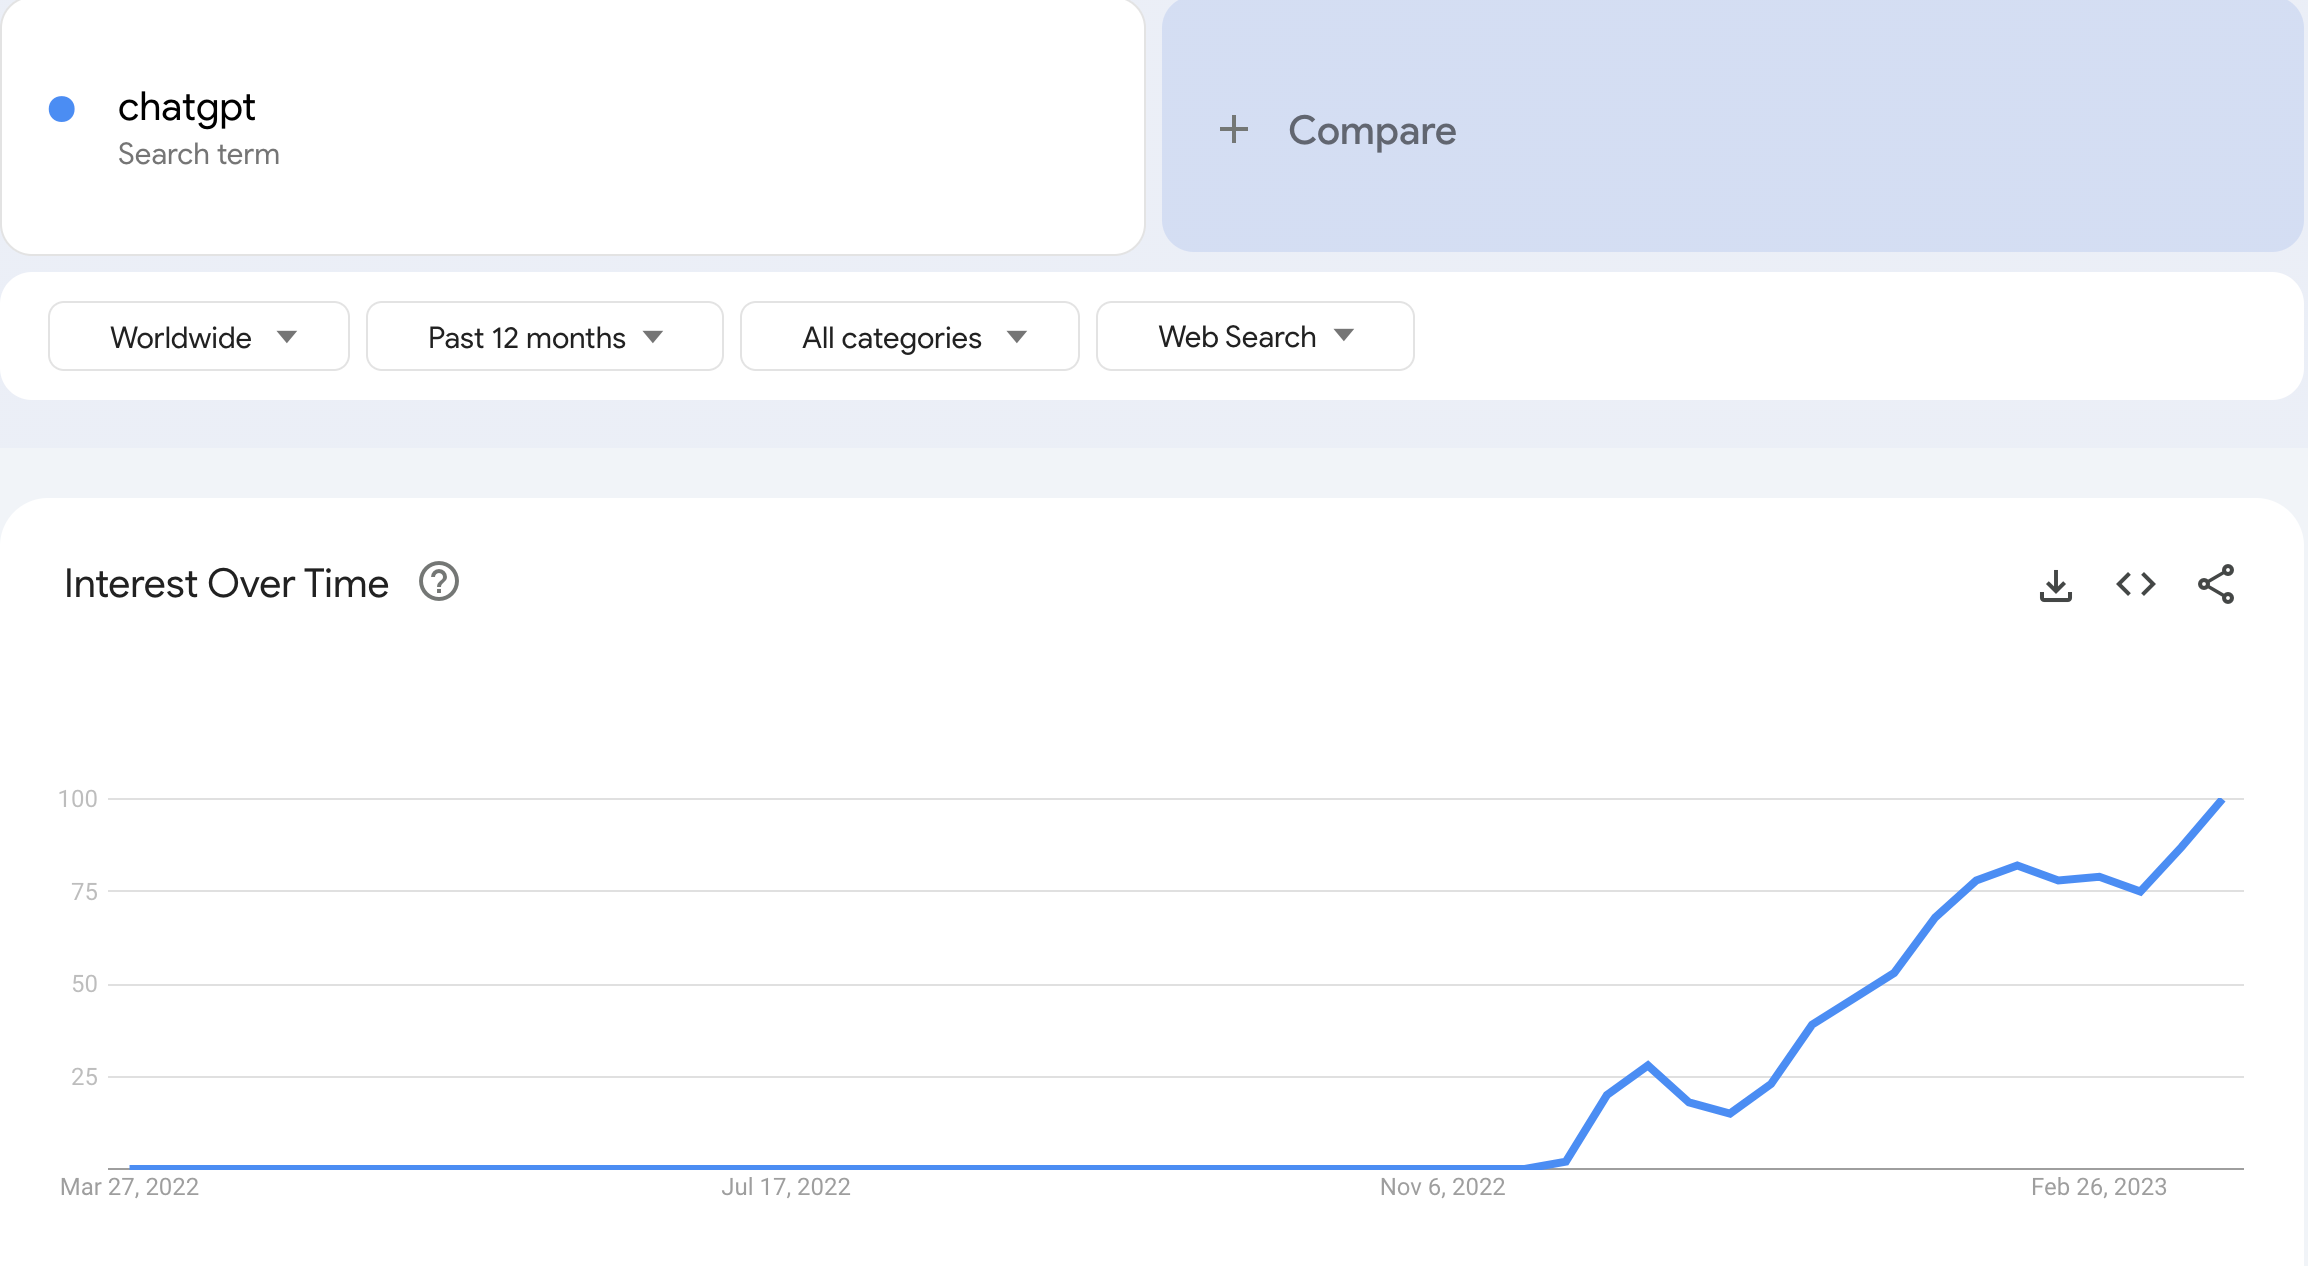Open the Interest Over Time help icon

click(x=438, y=582)
